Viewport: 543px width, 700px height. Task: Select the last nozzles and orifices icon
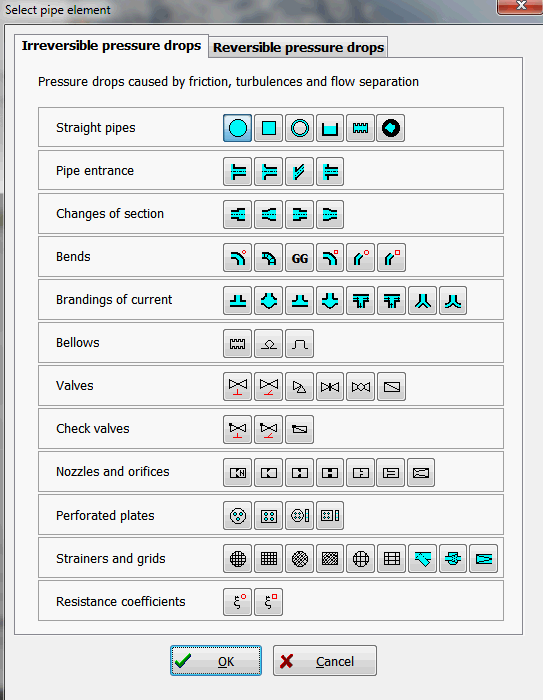tap(421, 472)
